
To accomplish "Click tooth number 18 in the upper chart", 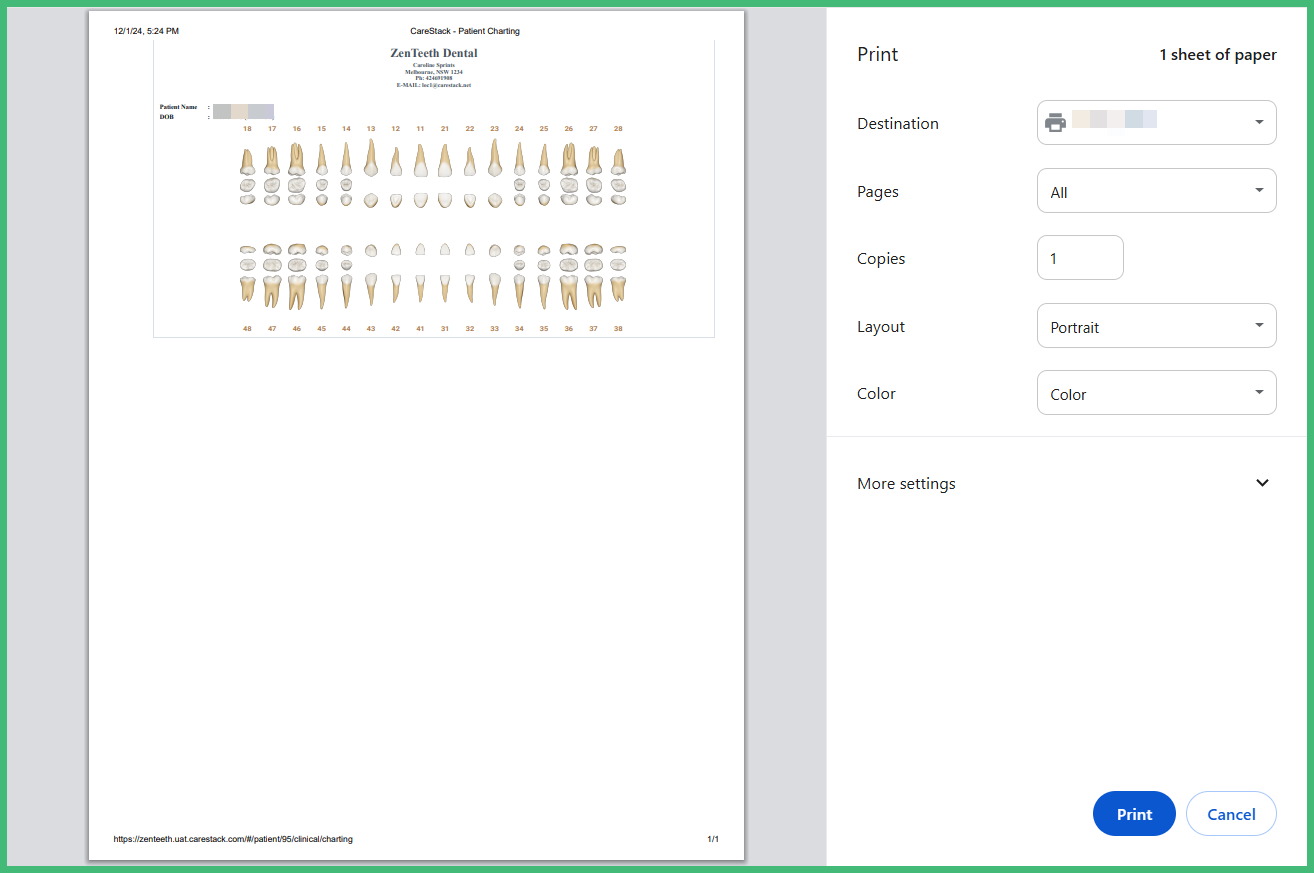I will pos(247,128).
